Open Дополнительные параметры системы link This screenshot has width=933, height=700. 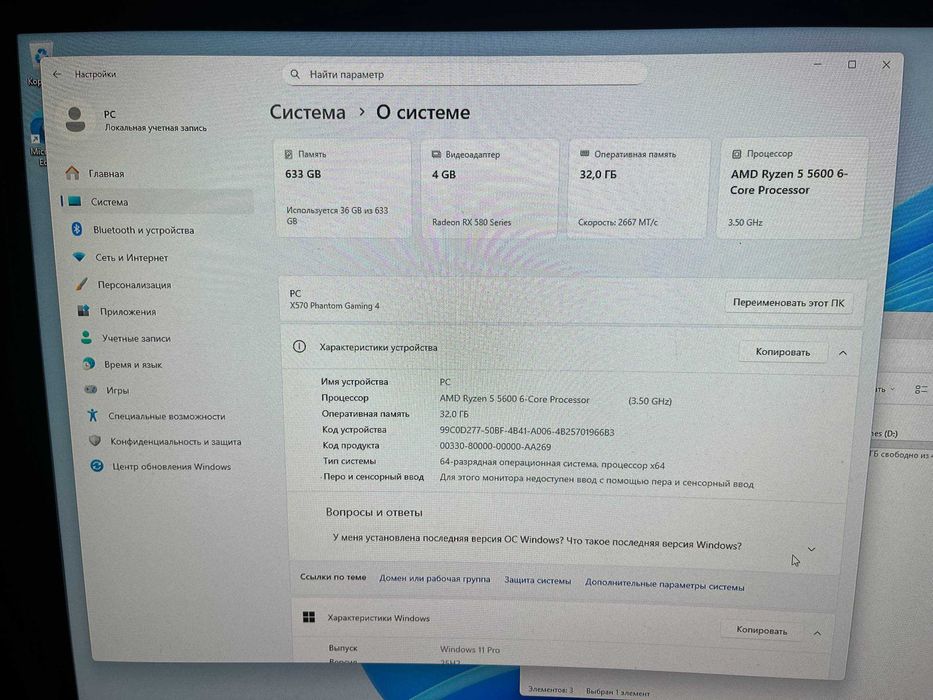click(664, 585)
